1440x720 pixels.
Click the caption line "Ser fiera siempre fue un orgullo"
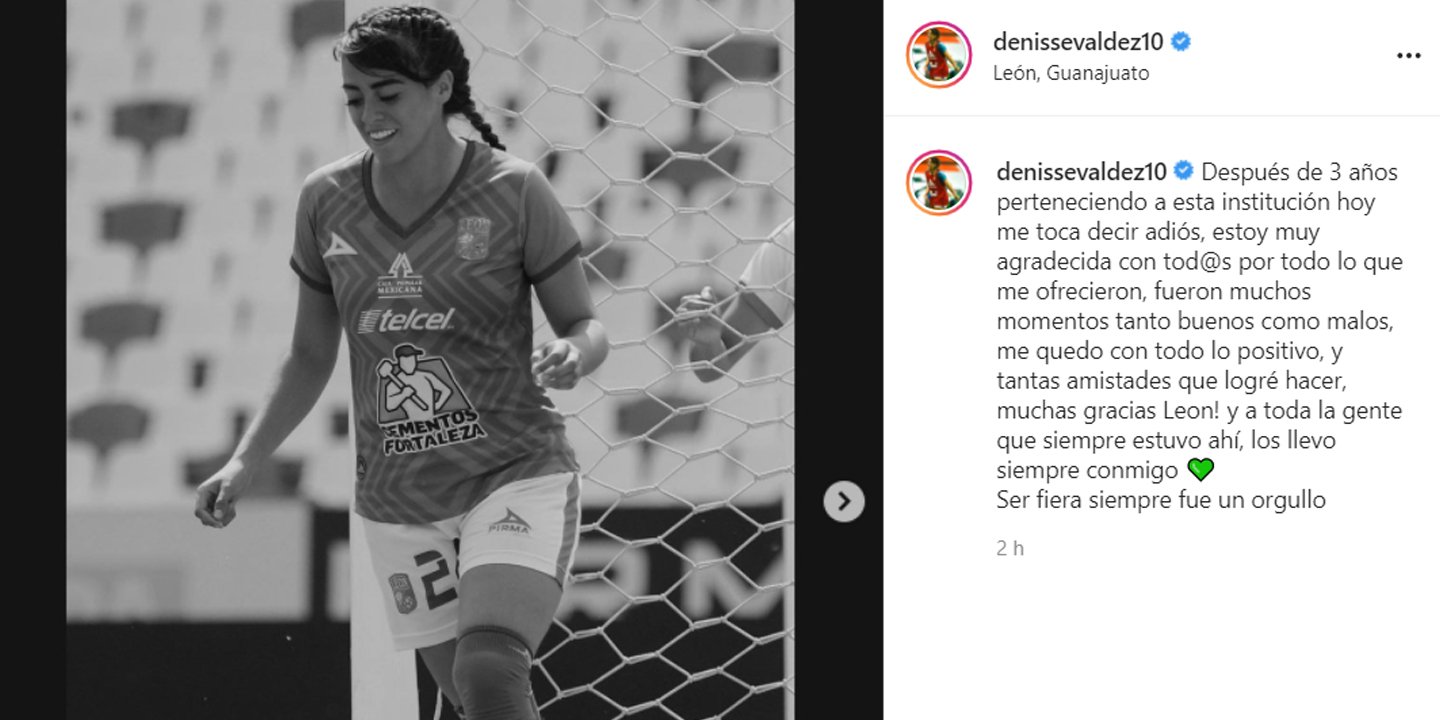pyautogui.click(x=1161, y=500)
